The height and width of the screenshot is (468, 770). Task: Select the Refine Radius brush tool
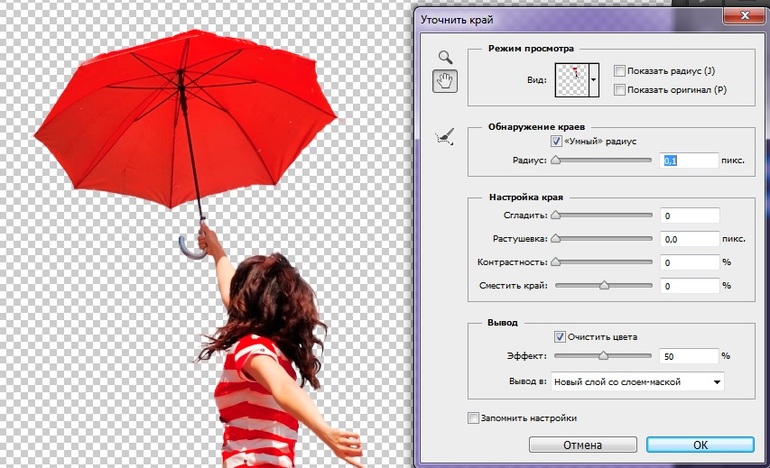pos(445,137)
